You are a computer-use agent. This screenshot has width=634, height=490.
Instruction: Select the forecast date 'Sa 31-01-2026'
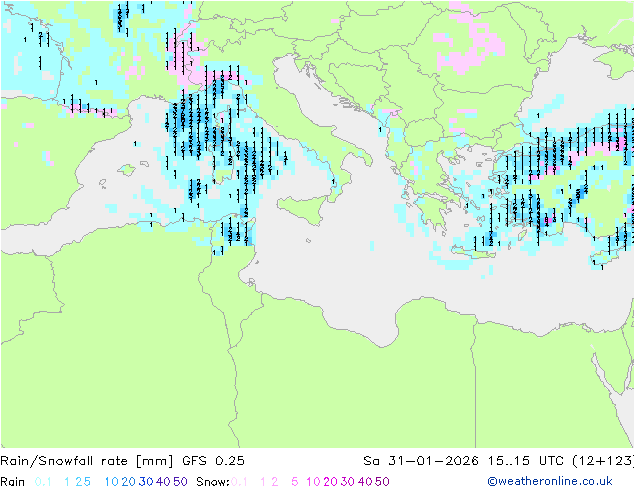pyautogui.click(x=421, y=461)
